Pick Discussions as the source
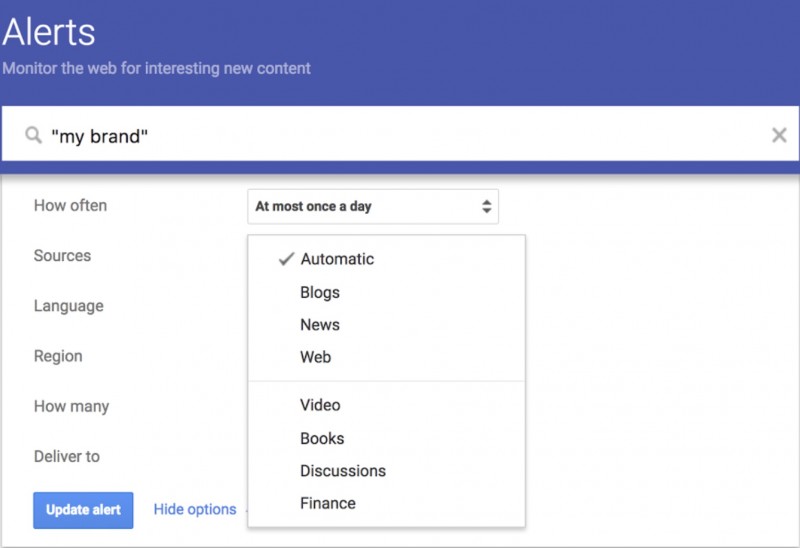800x548 pixels. click(343, 471)
